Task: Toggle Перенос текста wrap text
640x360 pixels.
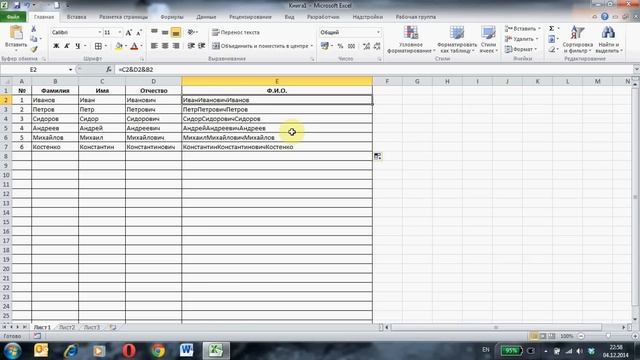Action: [236, 32]
